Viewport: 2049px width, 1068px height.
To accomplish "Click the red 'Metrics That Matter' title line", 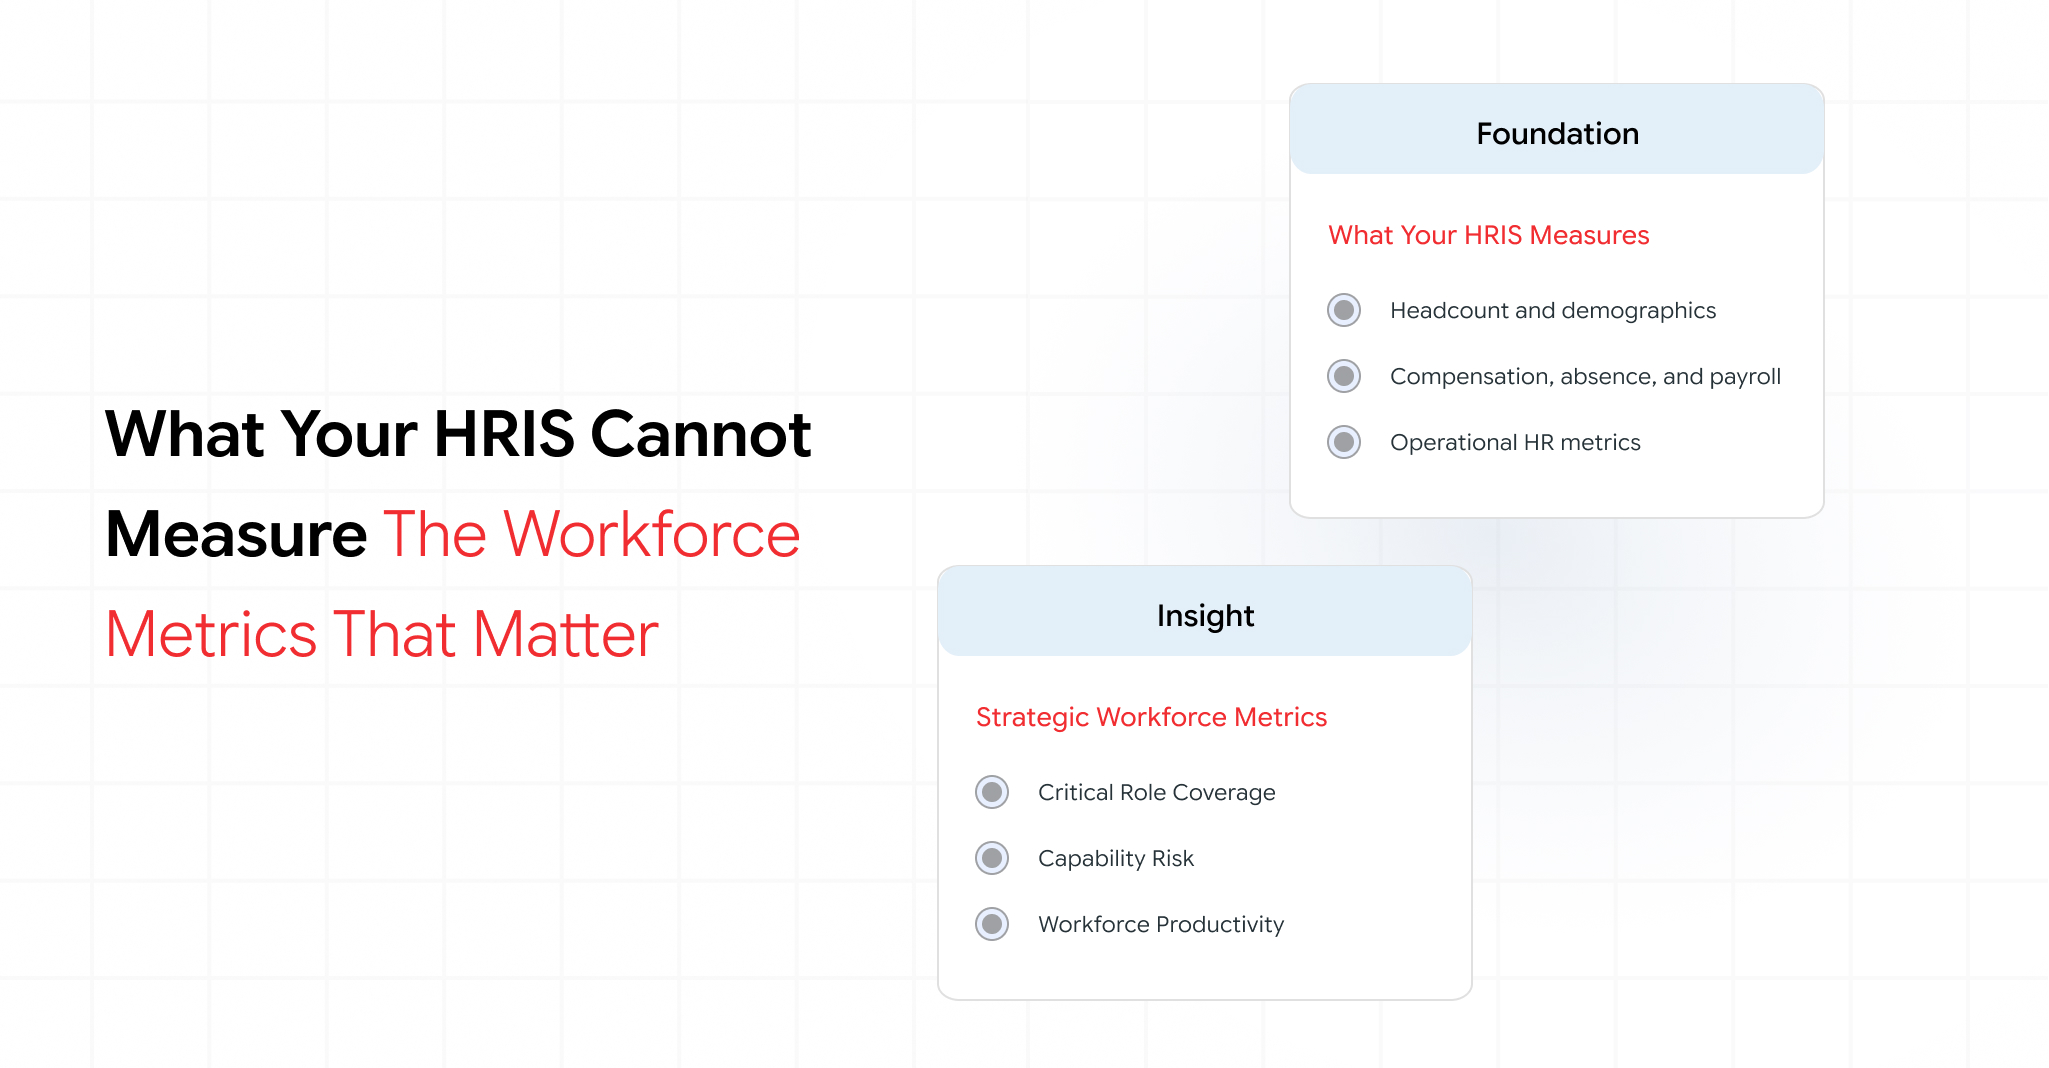I will pos(382,634).
